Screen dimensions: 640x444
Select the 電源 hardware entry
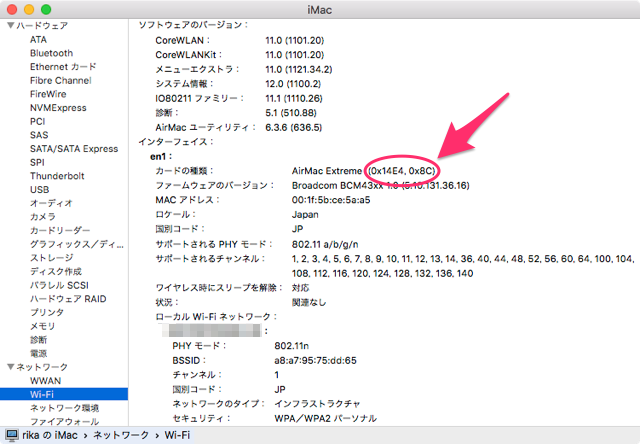[38, 353]
